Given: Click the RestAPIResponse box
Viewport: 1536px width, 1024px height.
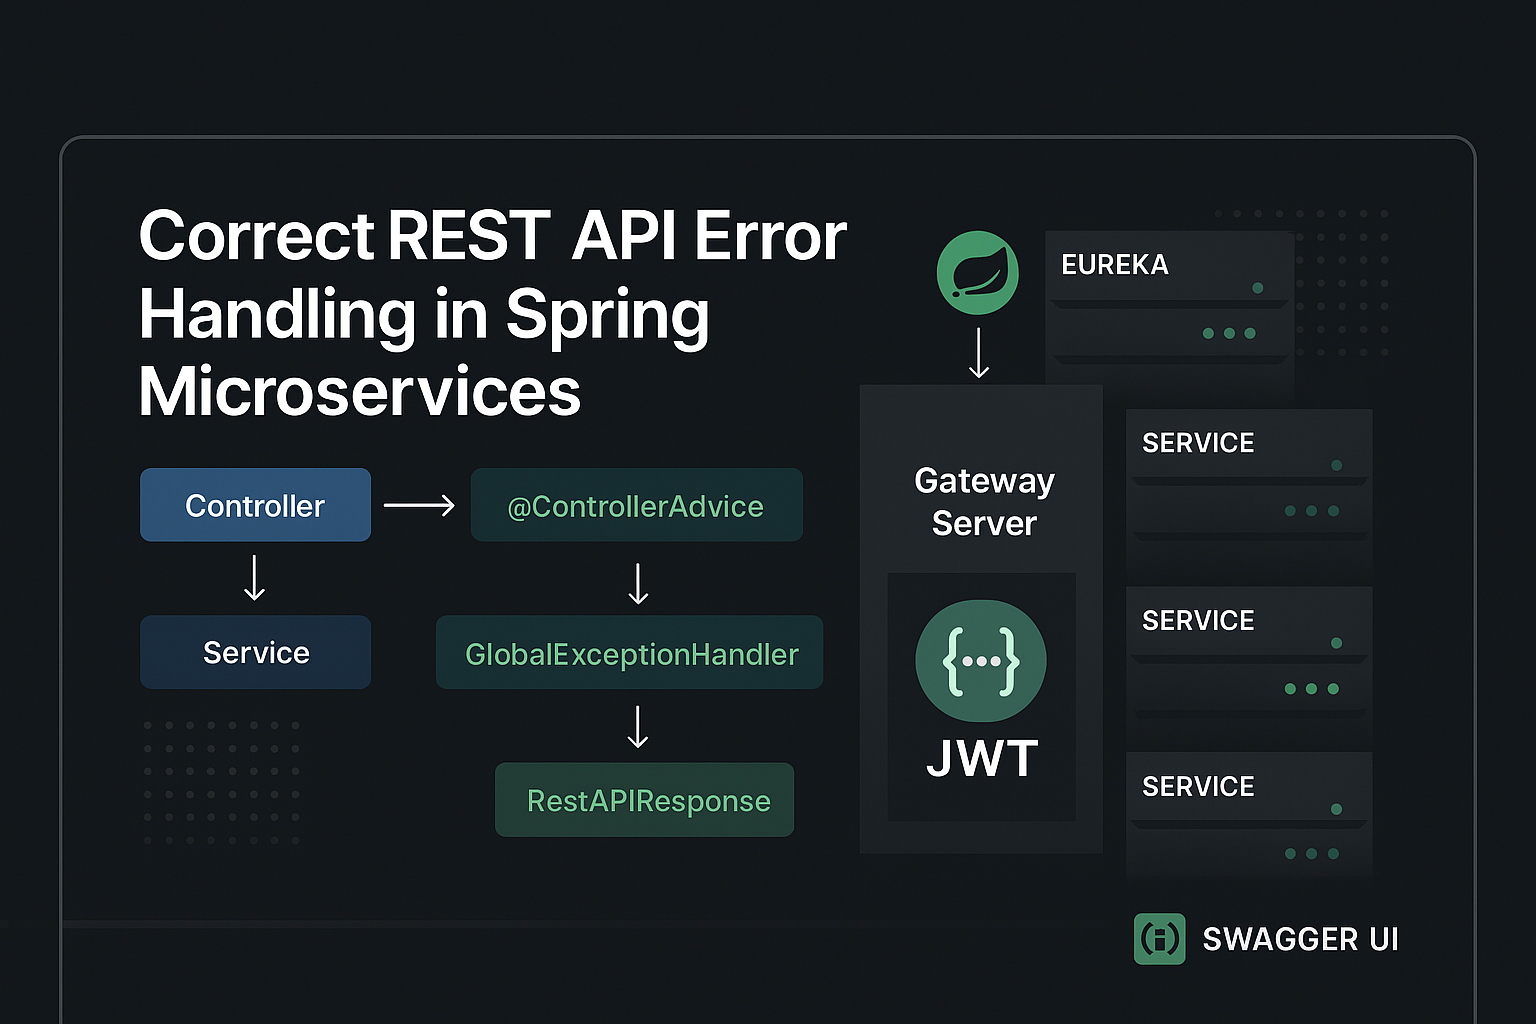Looking at the screenshot, I should [x=645, y=800].
